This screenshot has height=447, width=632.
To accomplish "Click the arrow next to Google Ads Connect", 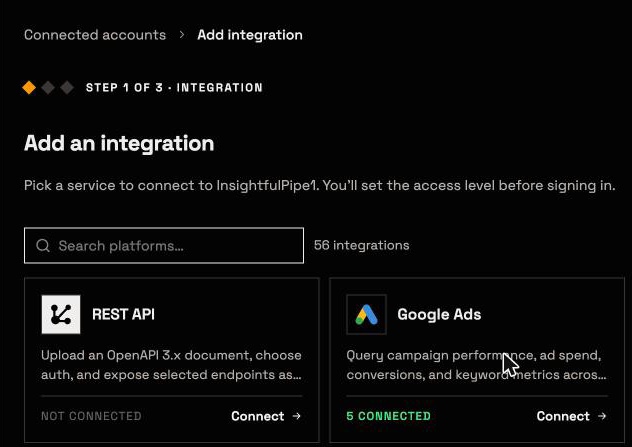I will point(602,416).
